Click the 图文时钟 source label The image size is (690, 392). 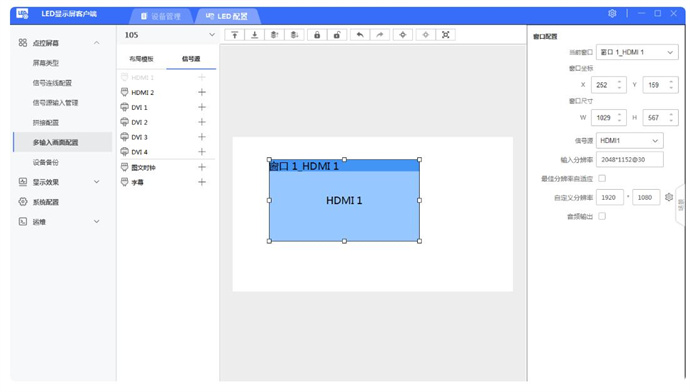(143, 167)
